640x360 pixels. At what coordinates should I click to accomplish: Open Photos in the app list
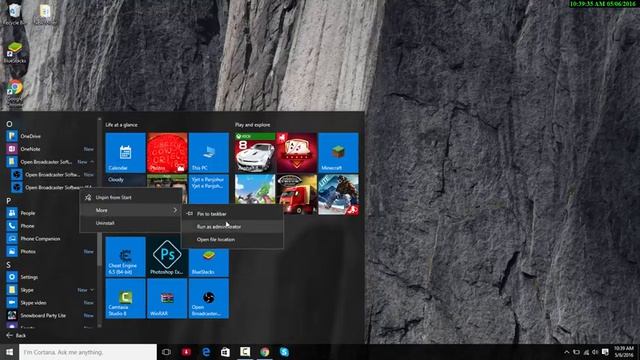coord(49,251)
